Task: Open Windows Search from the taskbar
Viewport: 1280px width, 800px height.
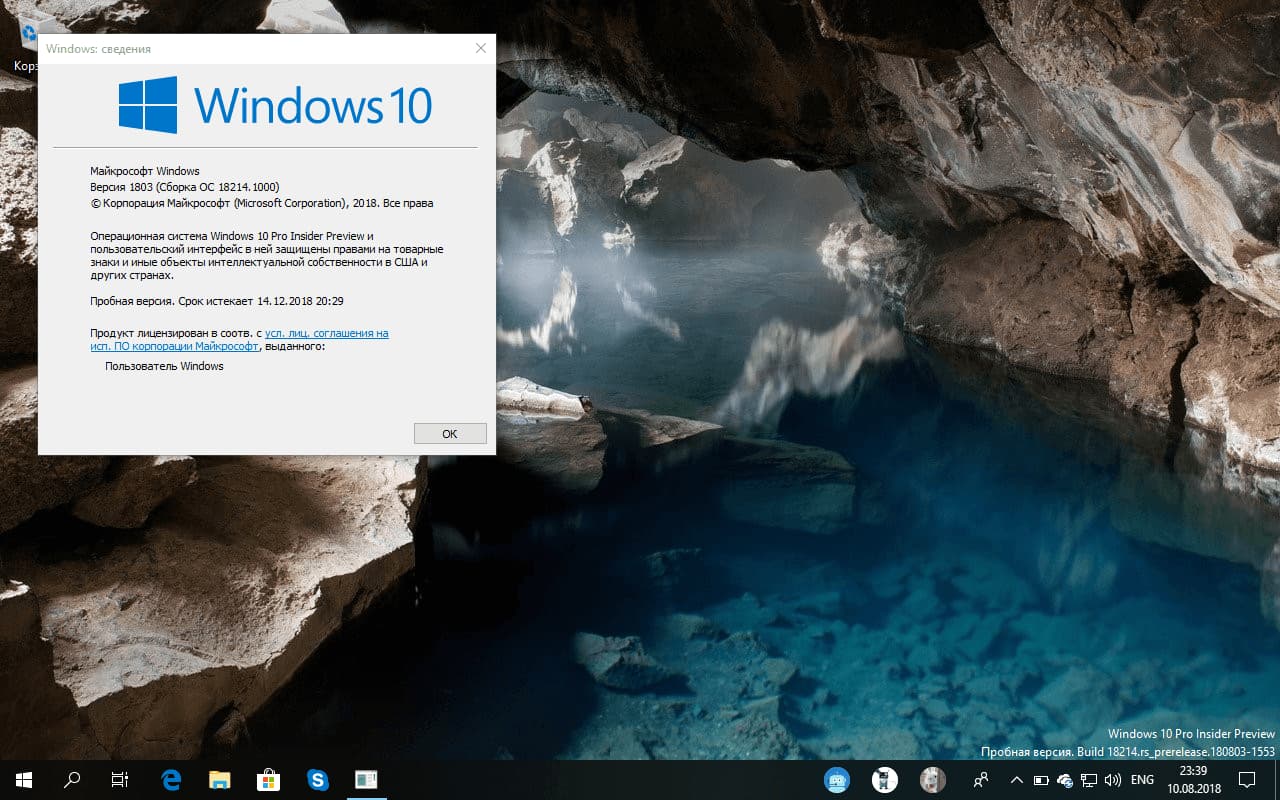Action: (x=70, y=779)
